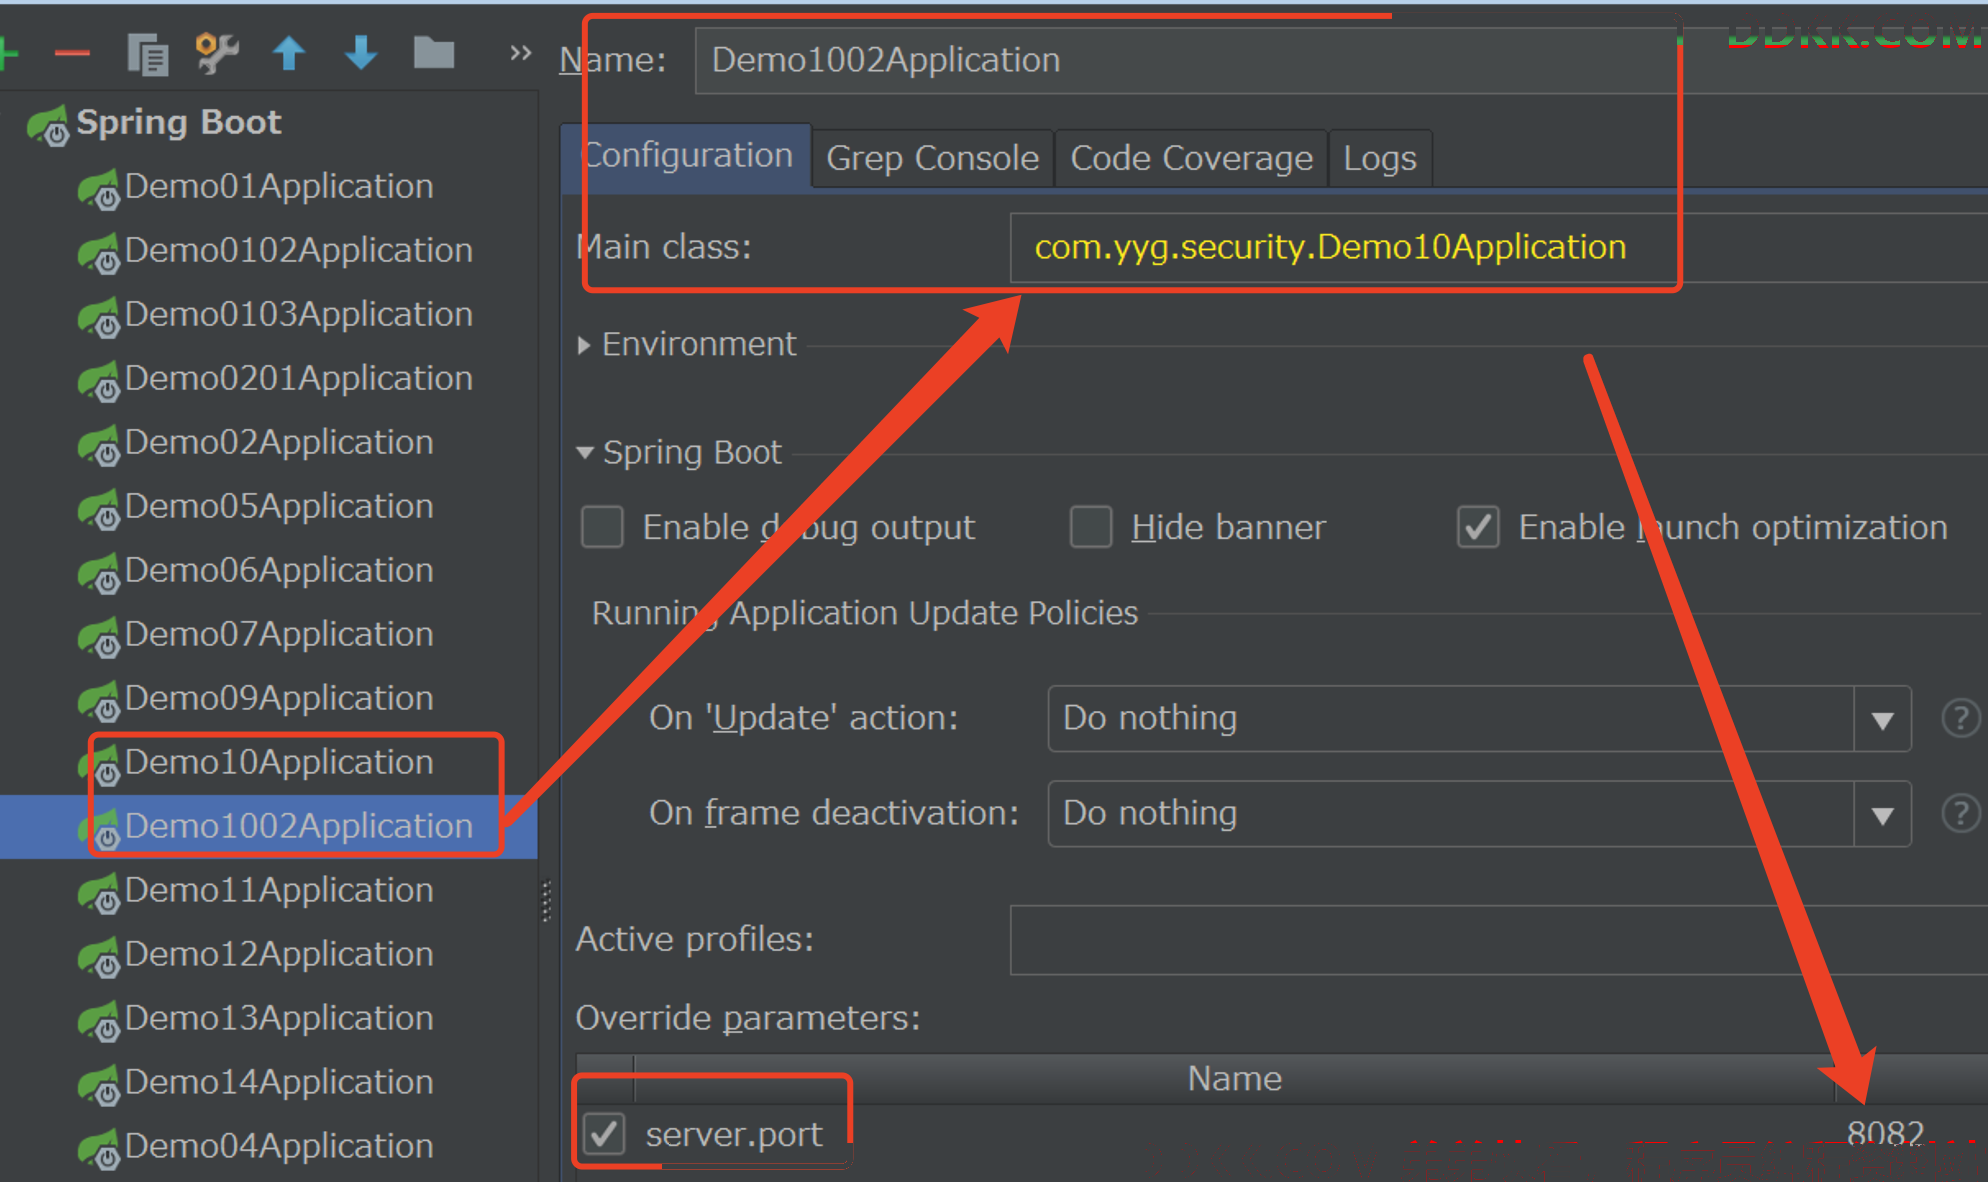1988x1182 pixels.
Task: Select Demo13Application configuration name
Action: click(279, 1018)
